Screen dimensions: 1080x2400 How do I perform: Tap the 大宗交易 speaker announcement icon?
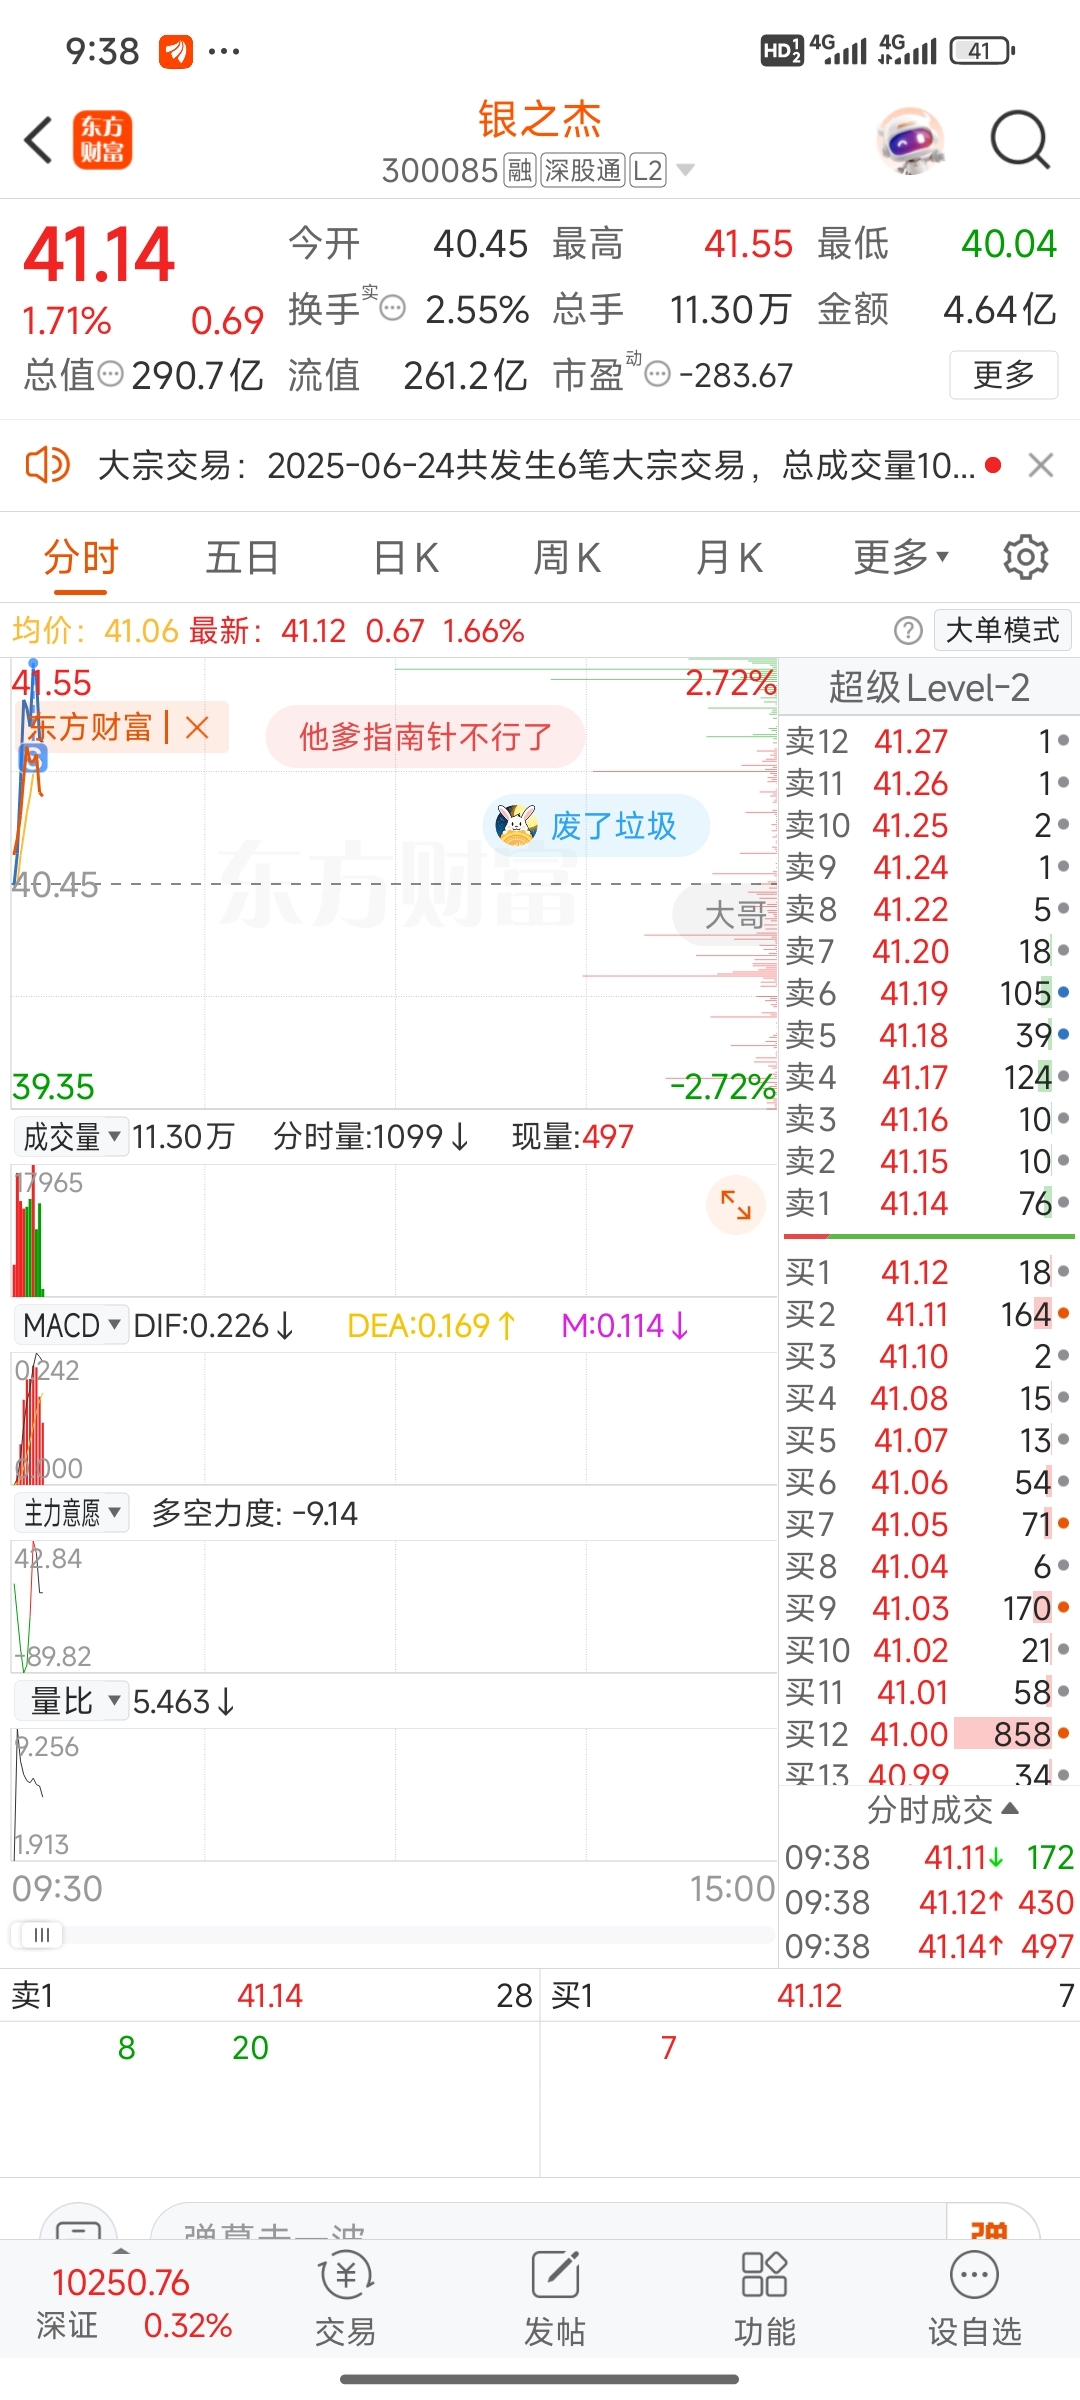tap(47, 466)
